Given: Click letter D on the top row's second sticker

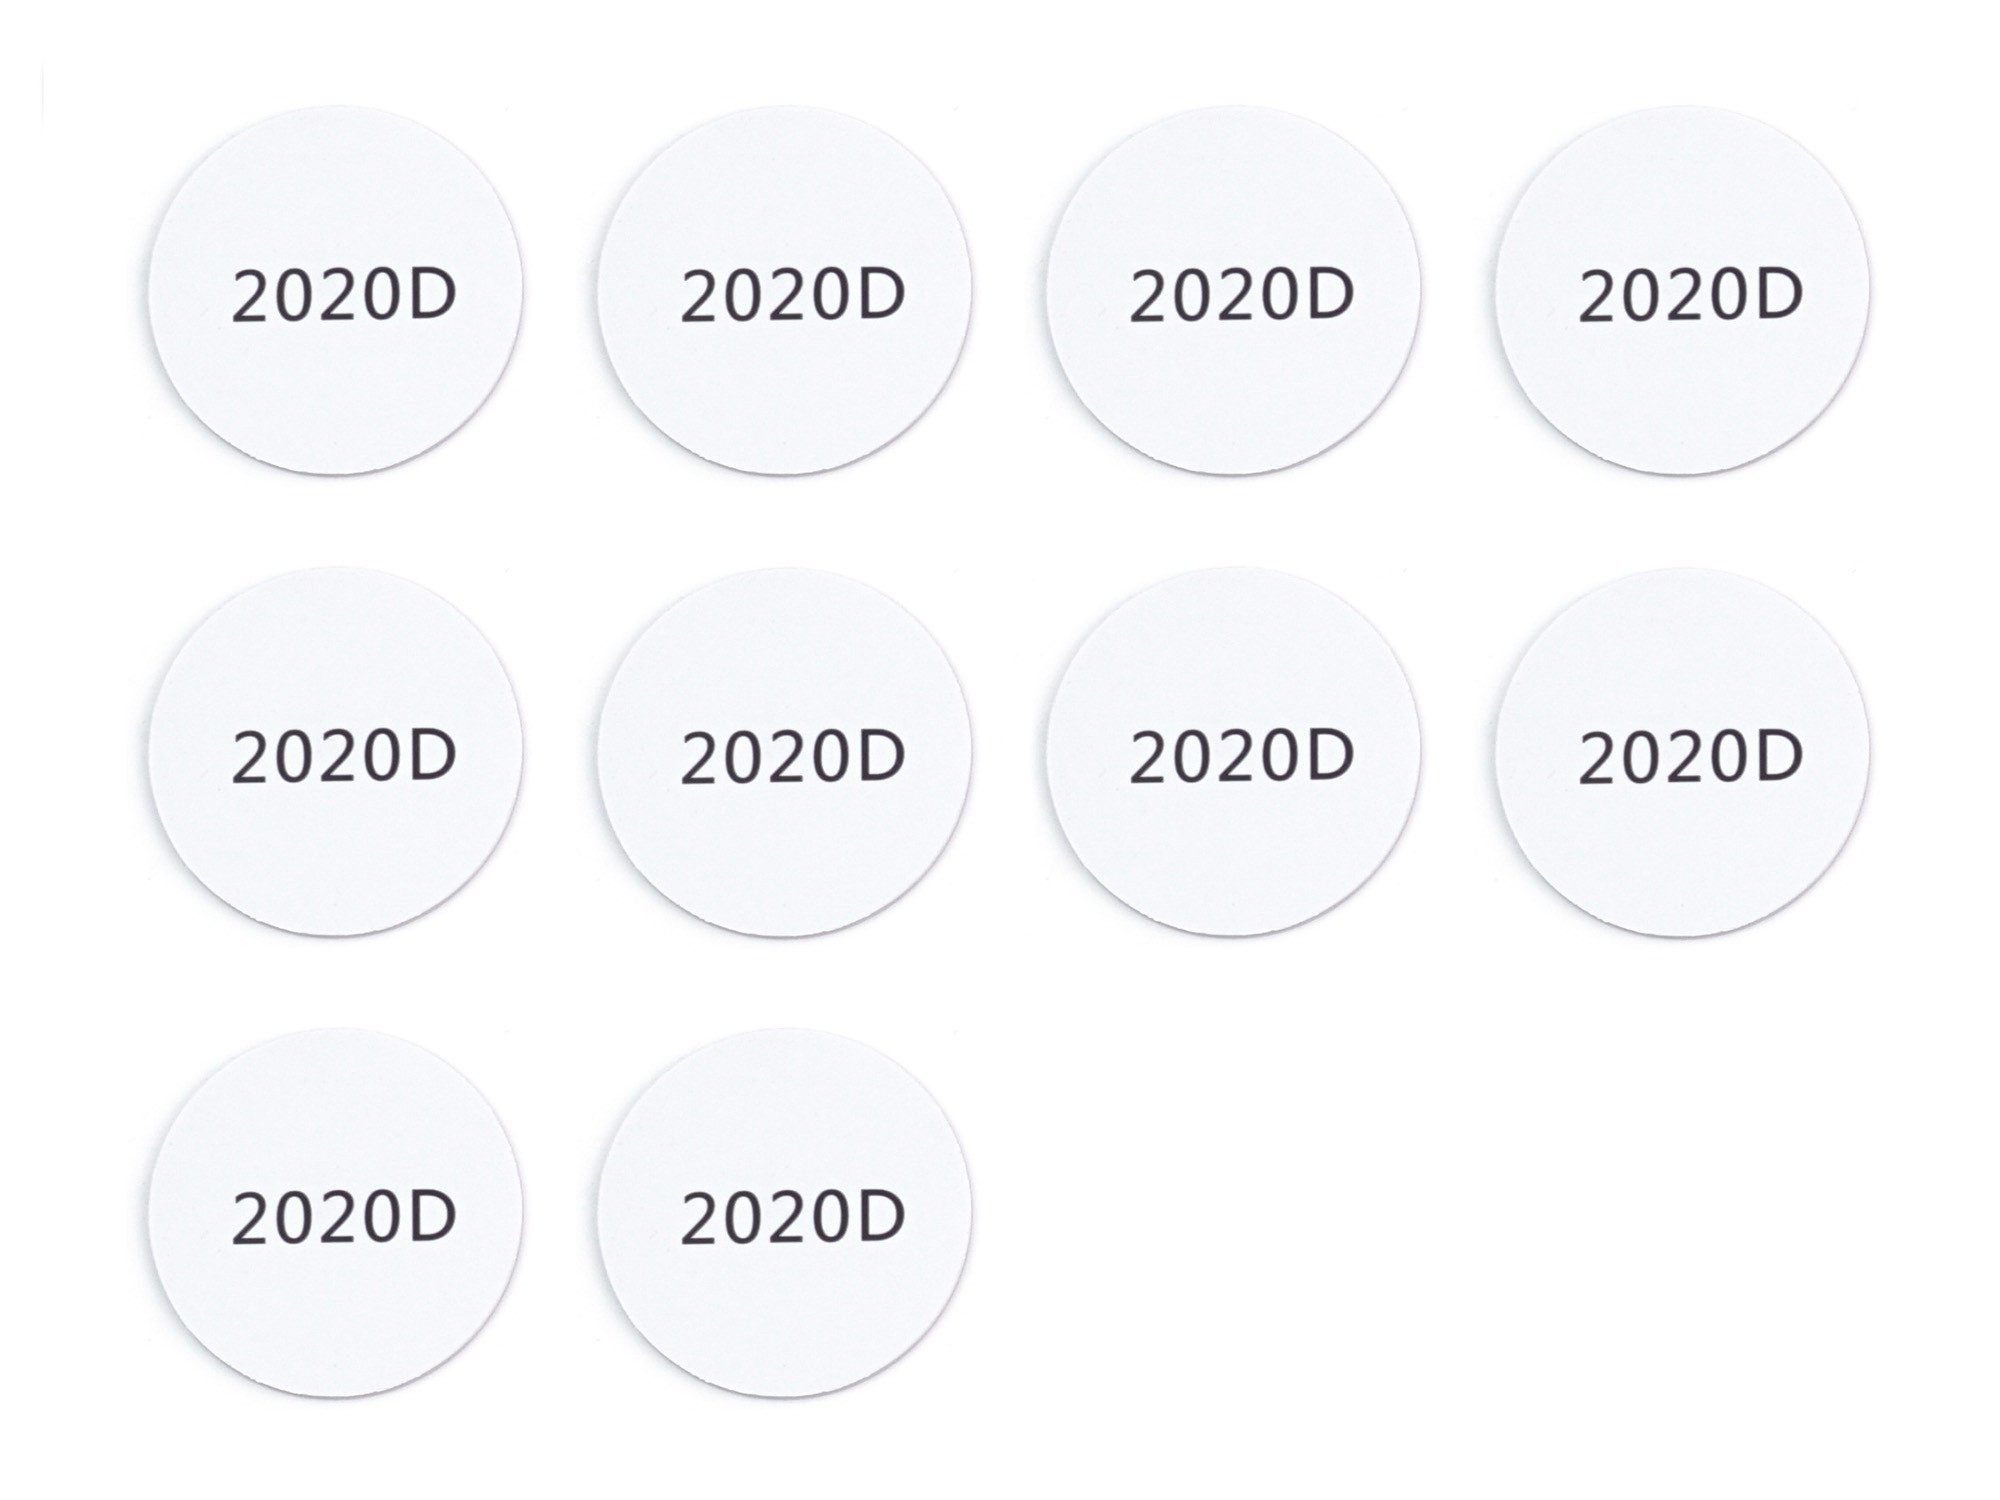Looking at the screenshot, I should click(x=881, y=295).
